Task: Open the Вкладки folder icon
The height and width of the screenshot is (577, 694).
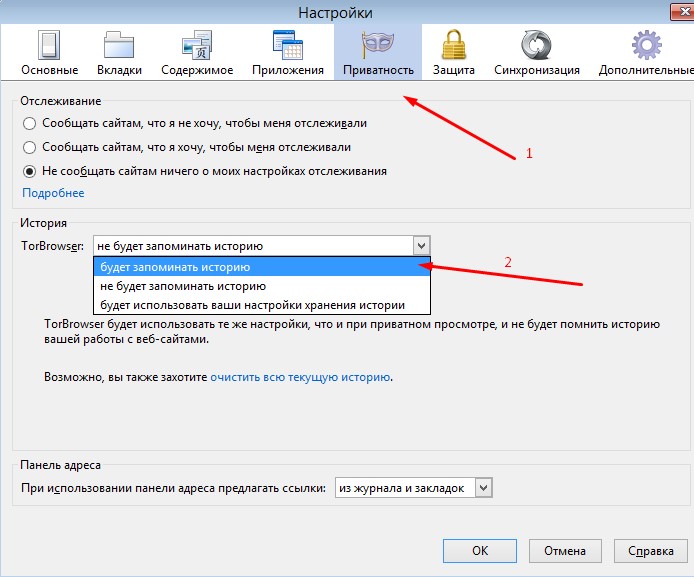Action: [x=119, y=47]
